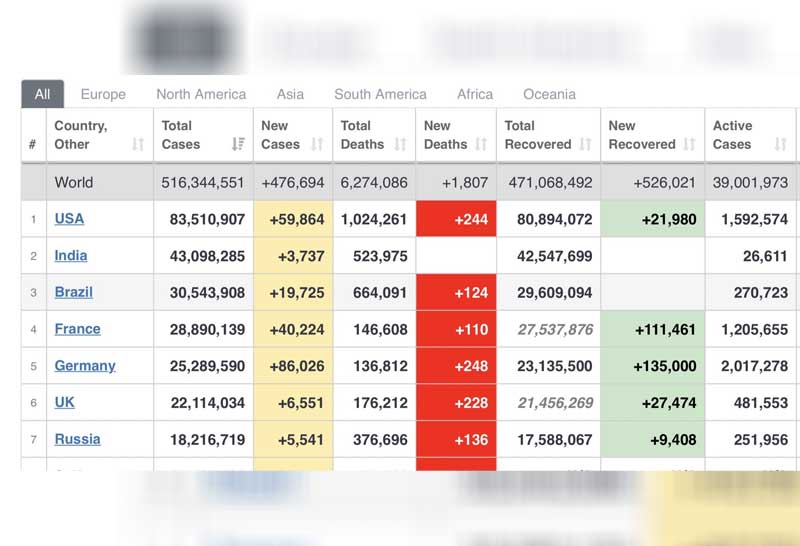Show the Asia region tab

290,94
